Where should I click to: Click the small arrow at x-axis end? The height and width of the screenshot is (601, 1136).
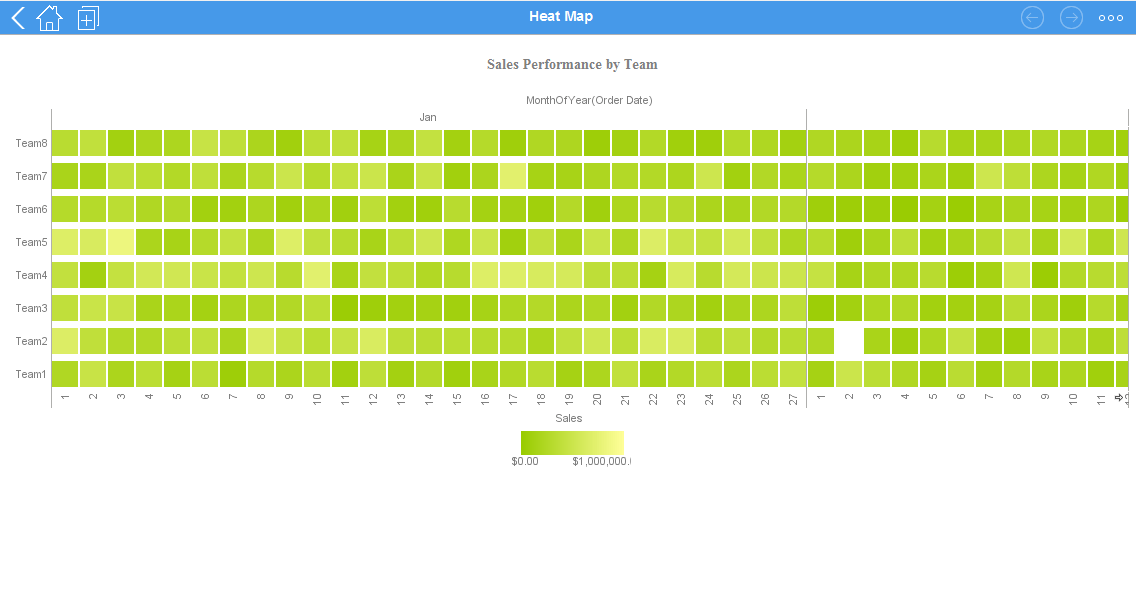click(x=1119, y=397)
